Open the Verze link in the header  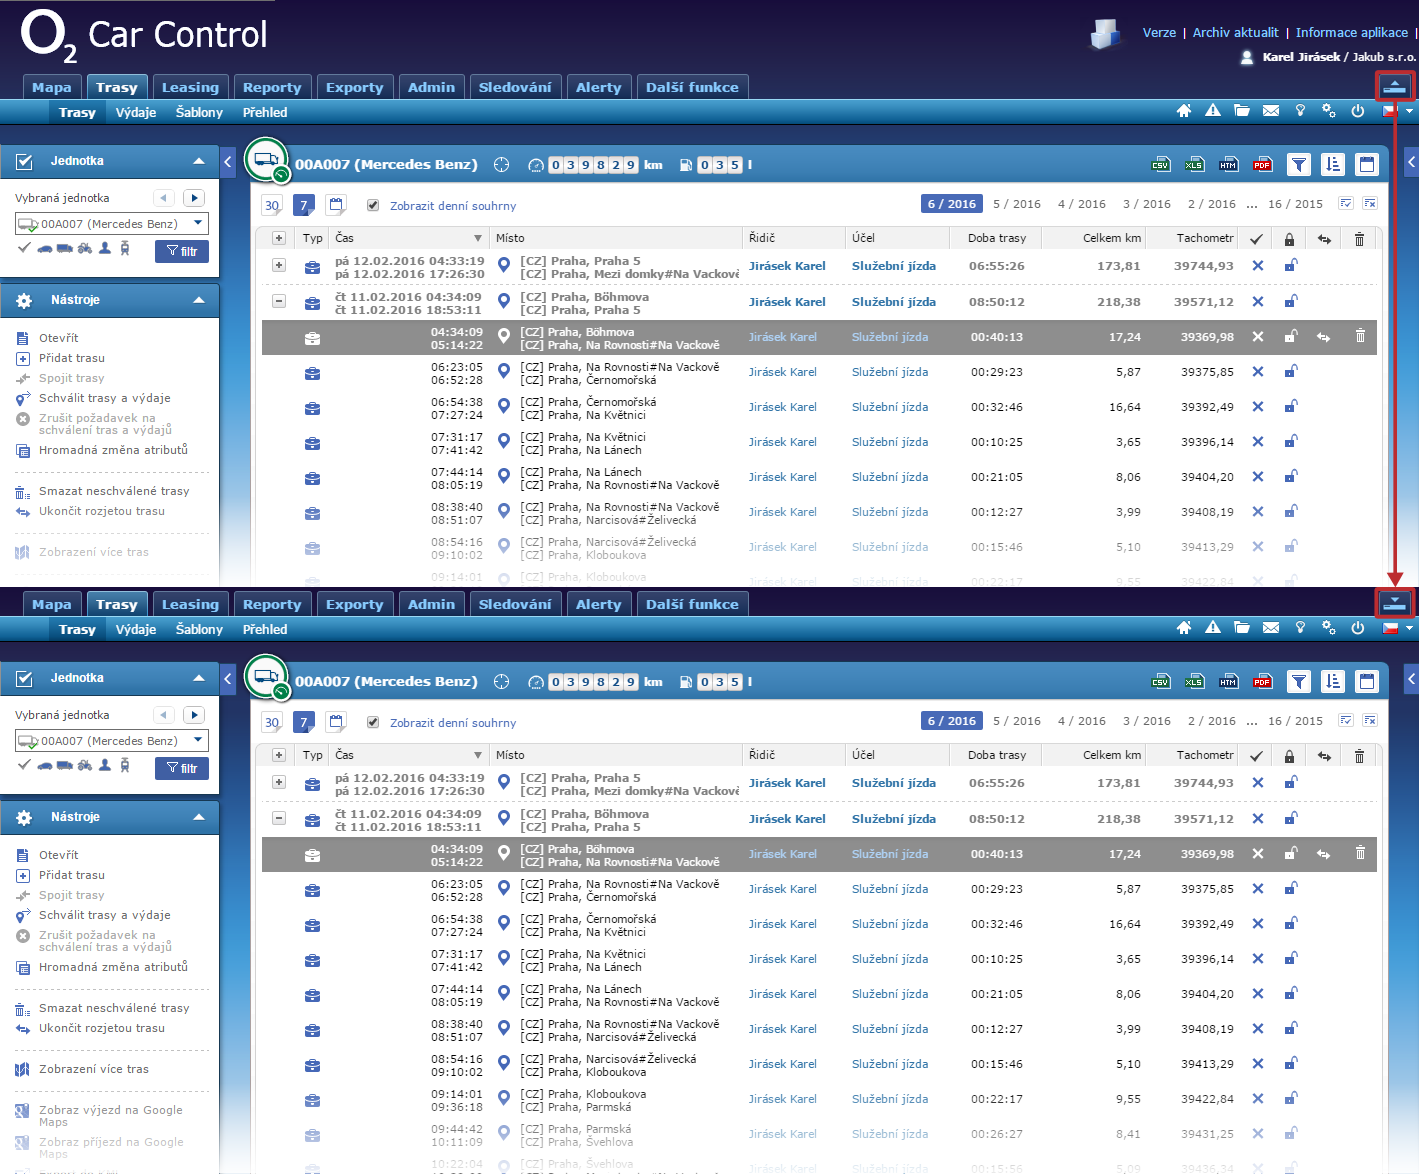click(x=1159, y=33)
